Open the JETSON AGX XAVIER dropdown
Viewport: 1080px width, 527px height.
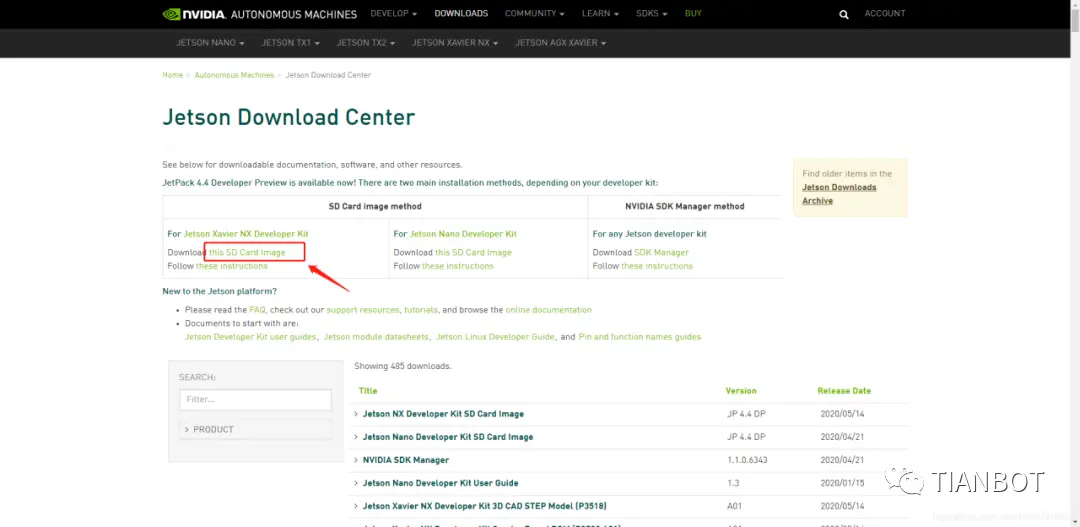point(561,43)
